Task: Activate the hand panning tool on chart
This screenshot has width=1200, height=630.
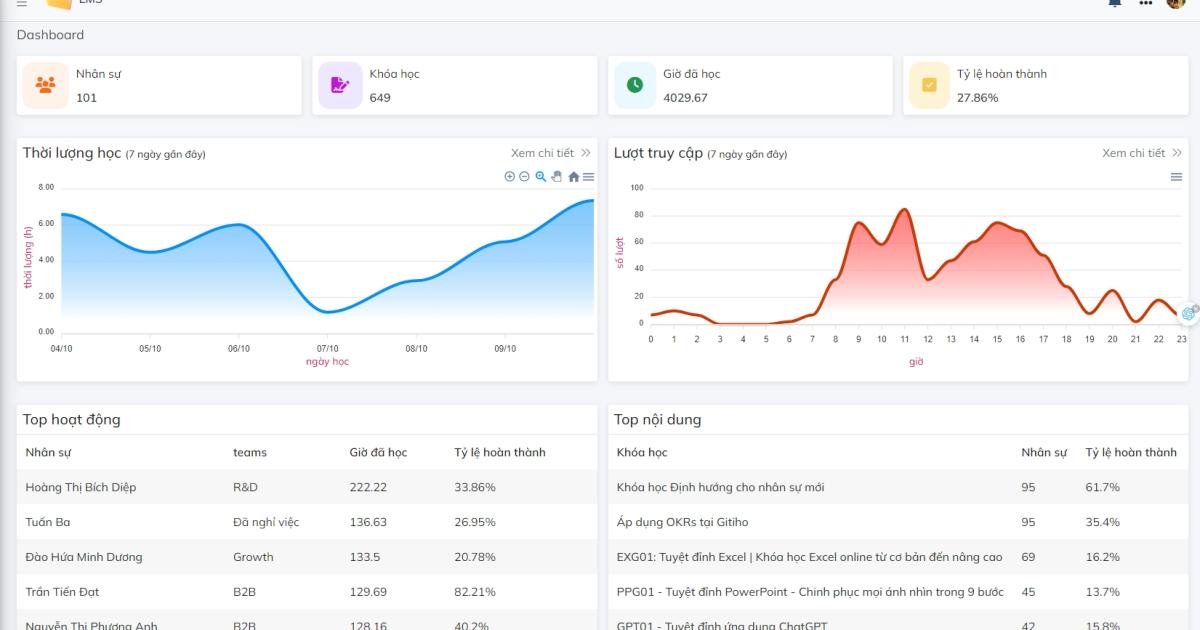Action: coord(557,177)
